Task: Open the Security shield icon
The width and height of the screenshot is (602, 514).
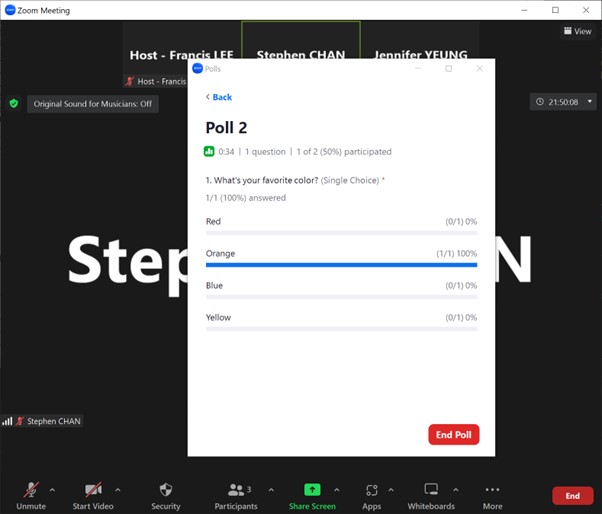Action: 166,489
